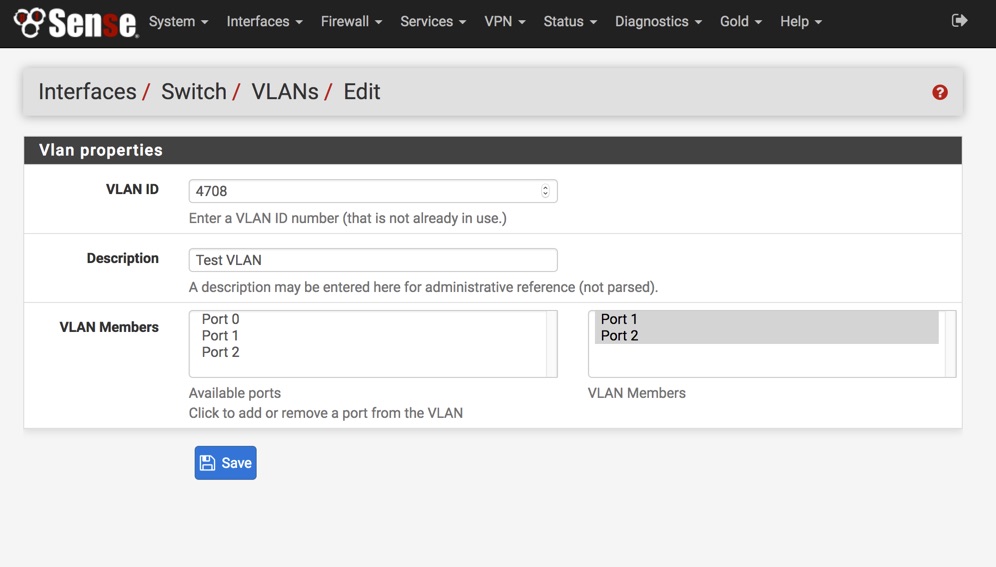Open the Help menu in navbar
Viewport: 996px width, 567px height.
[800, 22]
